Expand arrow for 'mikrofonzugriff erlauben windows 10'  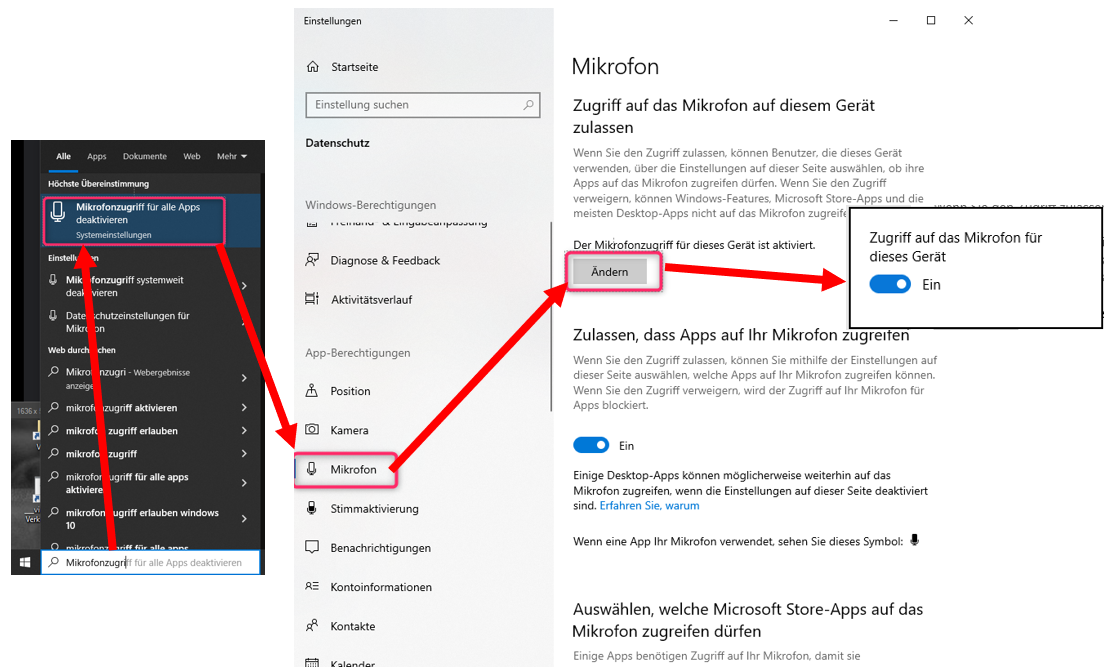point(244,519)
